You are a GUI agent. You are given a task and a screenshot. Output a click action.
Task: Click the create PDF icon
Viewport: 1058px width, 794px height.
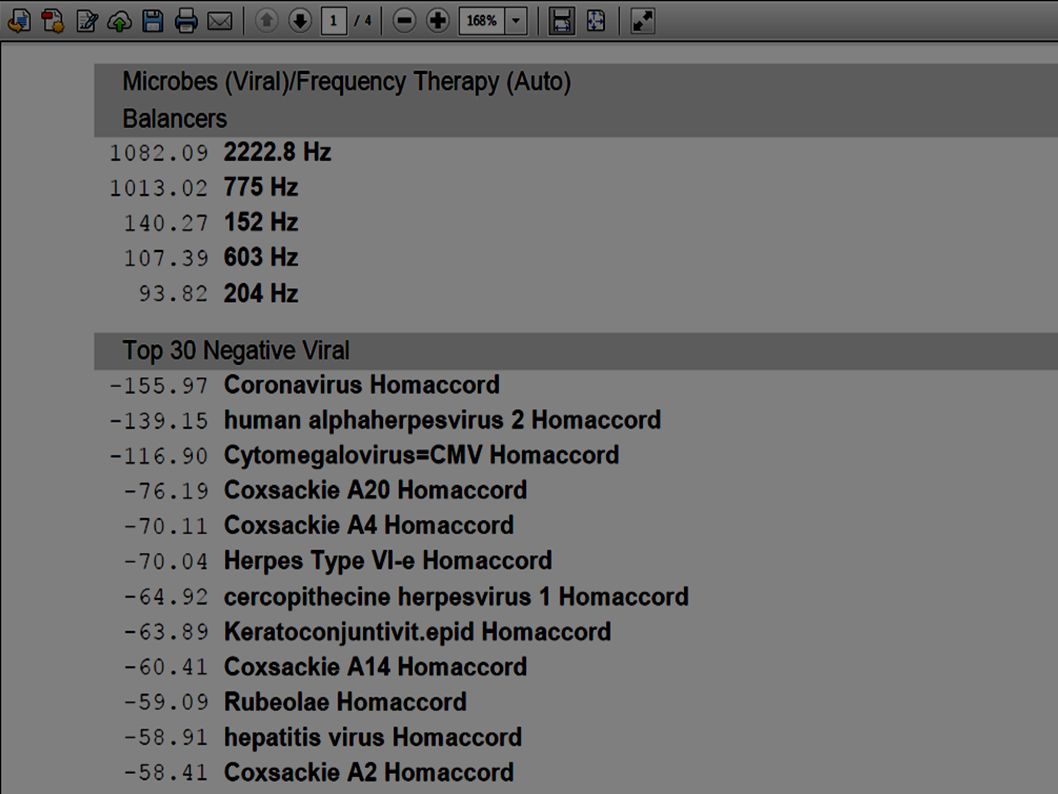pyautogui.click(x=53, y=21)
